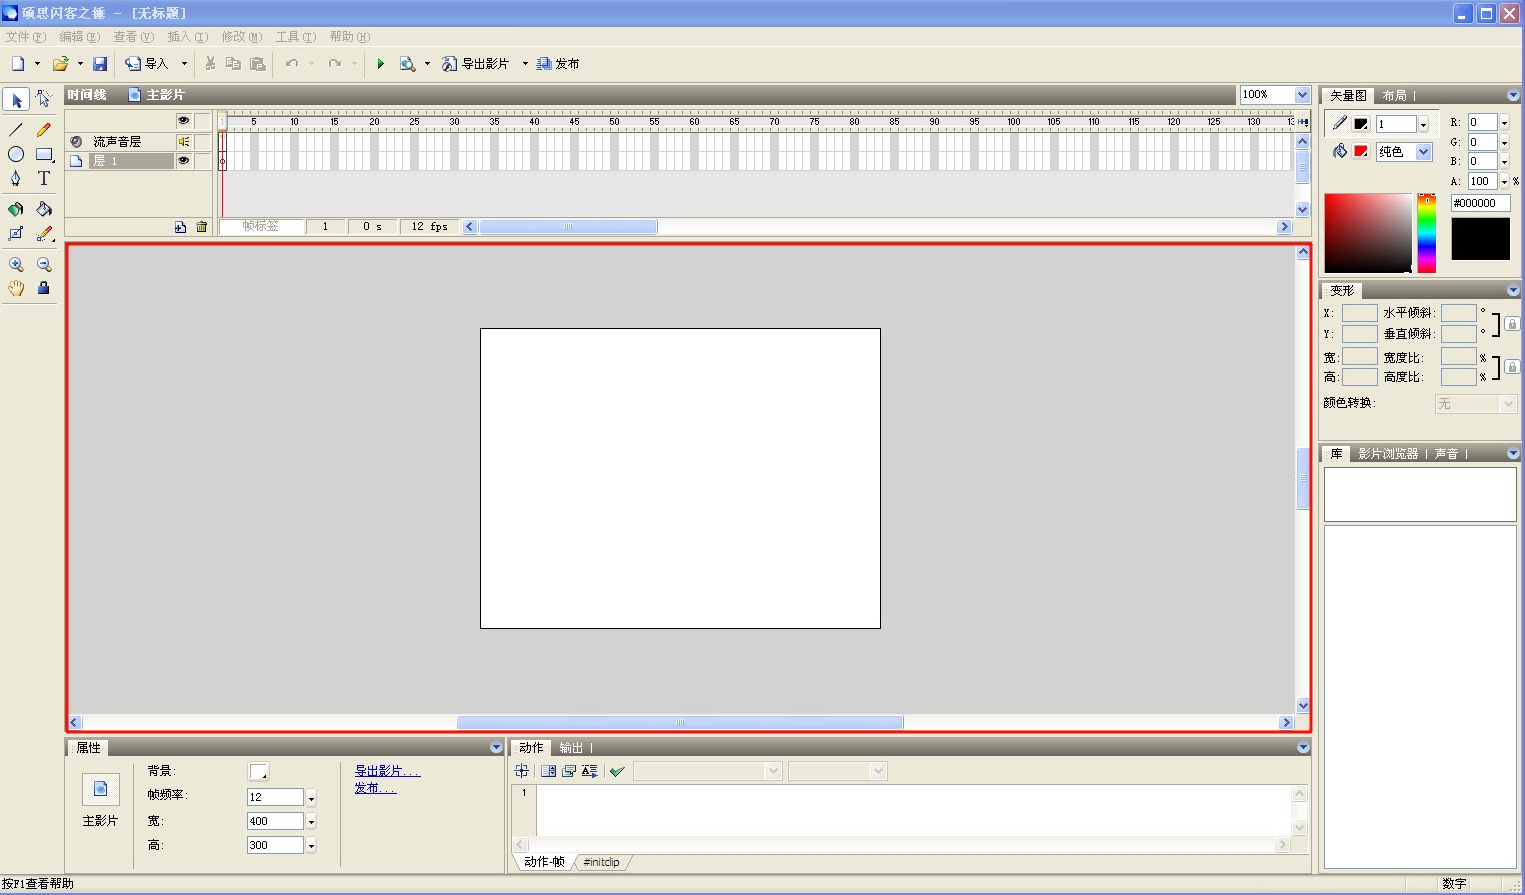Open the 文件 menu
Viewport: 1525px width, 895px height.
click(x=26, y=37)
